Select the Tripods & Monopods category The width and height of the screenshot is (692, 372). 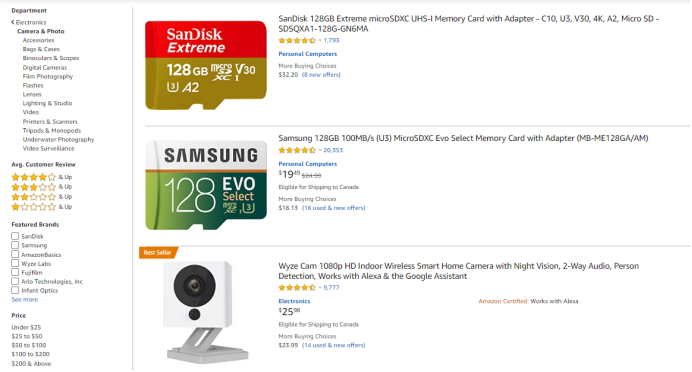52,131
